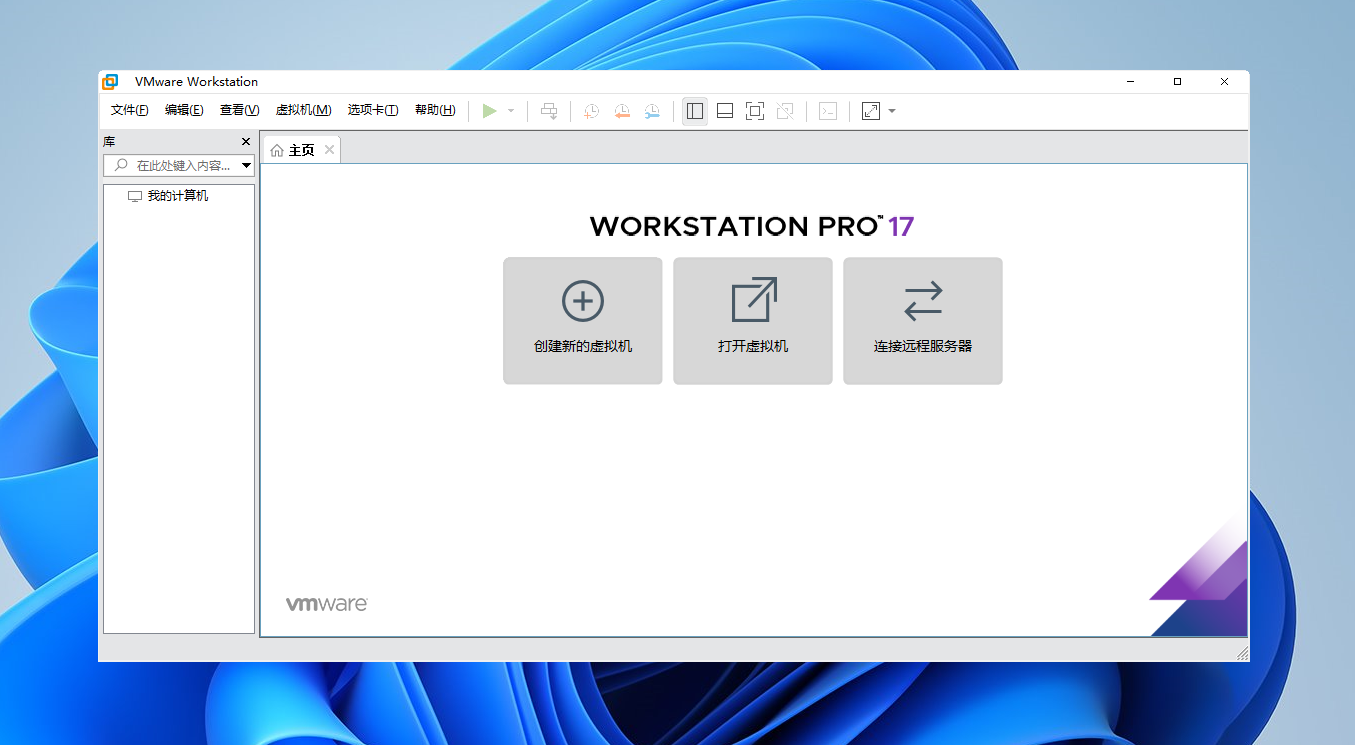Click the send Ctrl+Alt+Del toolbar icon
The width and height of the screenshot is (1355, 745).
(549, 111)
